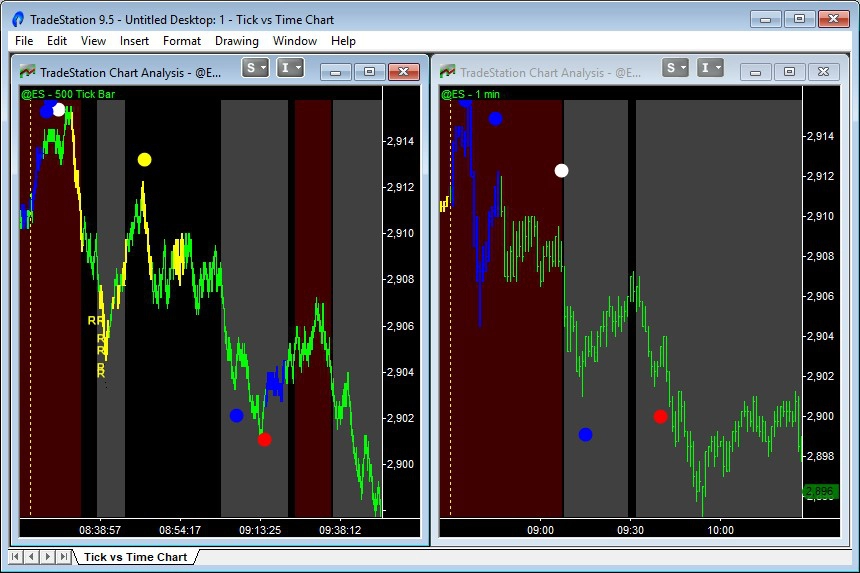The height and width of the screenshot is (573, 860).
Task: Close the 1 min chart window
Action: click(823, 72)
